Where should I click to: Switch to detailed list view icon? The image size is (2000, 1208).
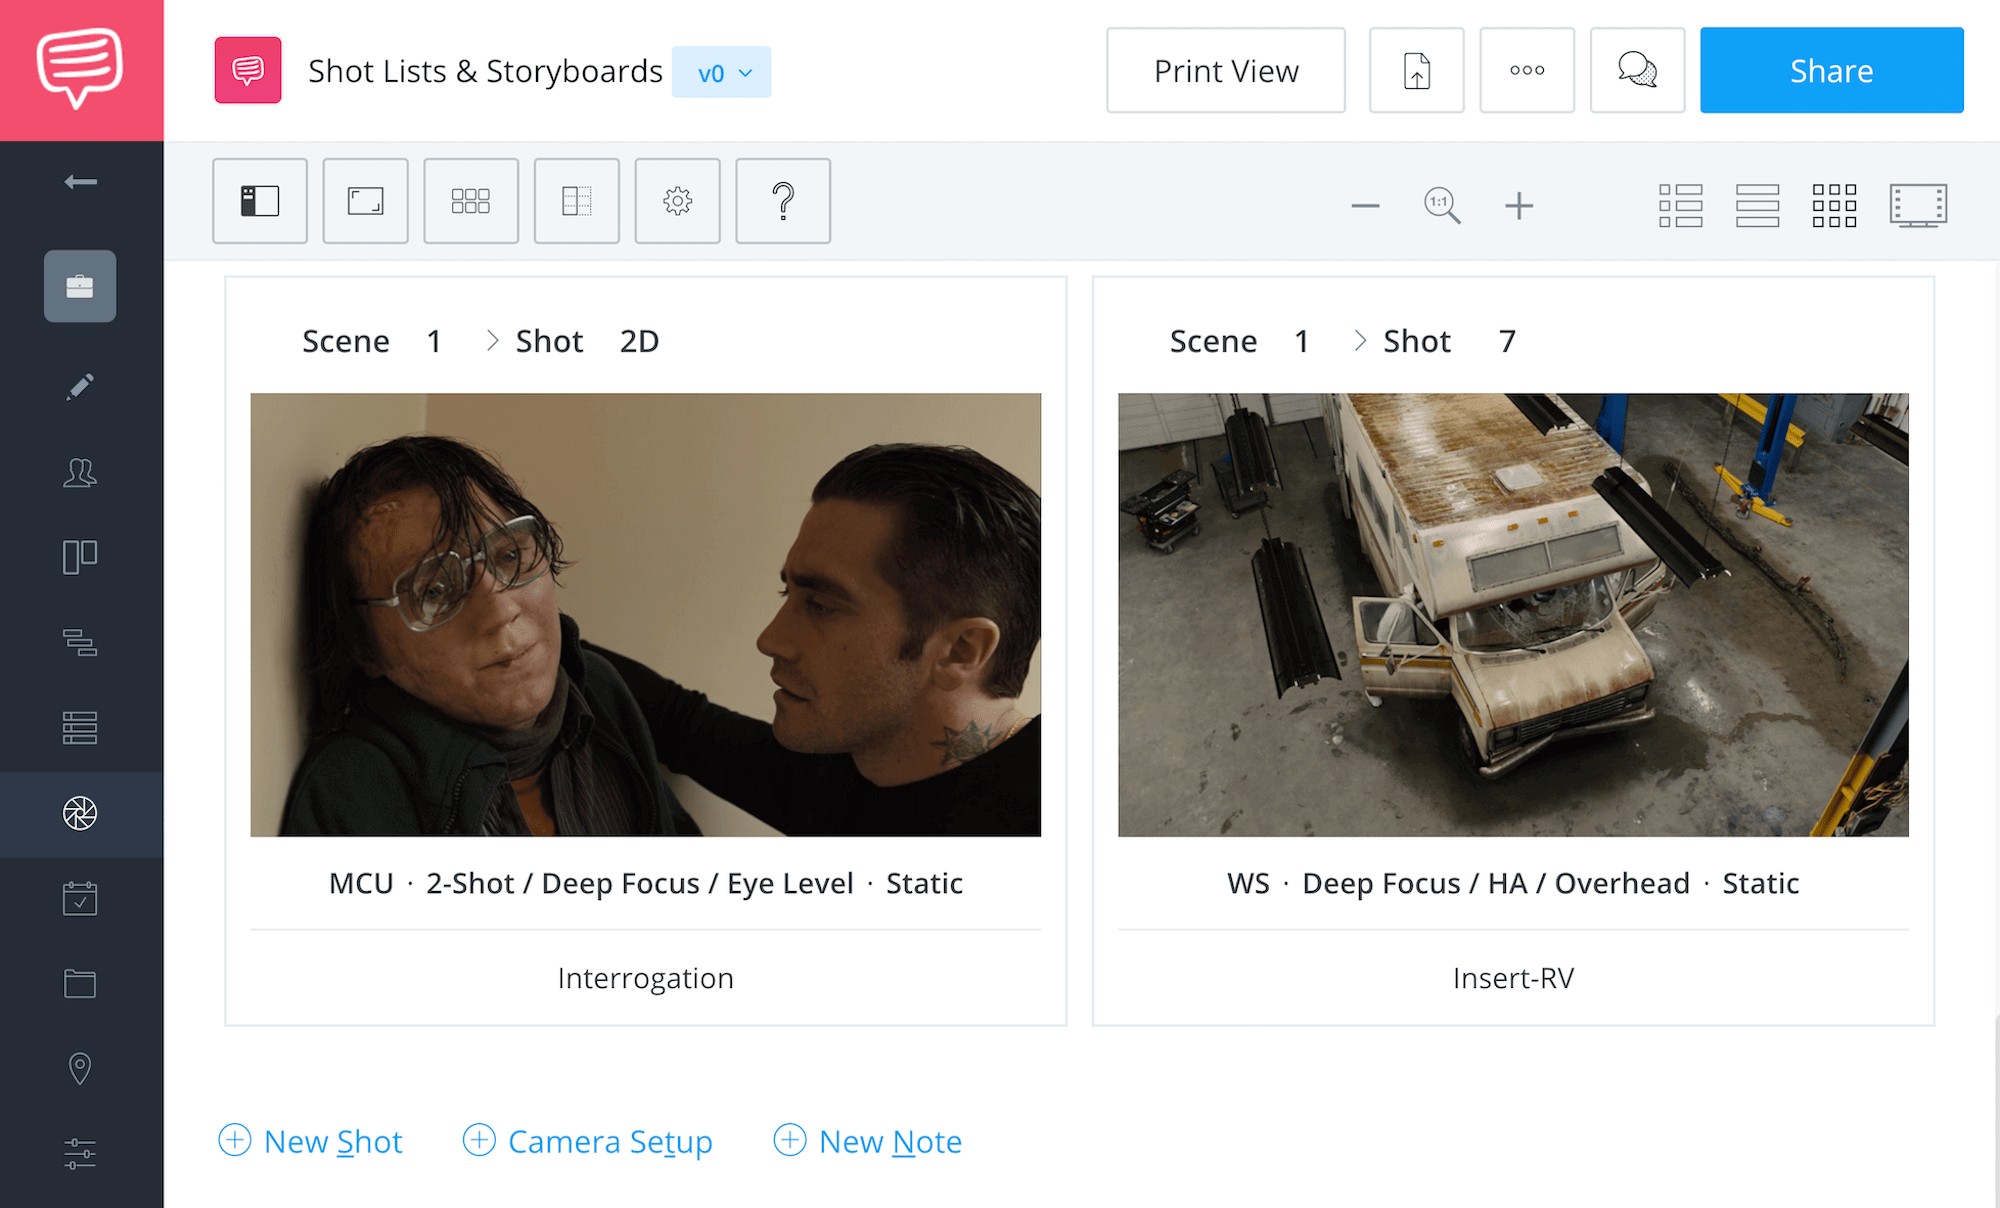point(1681,205)
